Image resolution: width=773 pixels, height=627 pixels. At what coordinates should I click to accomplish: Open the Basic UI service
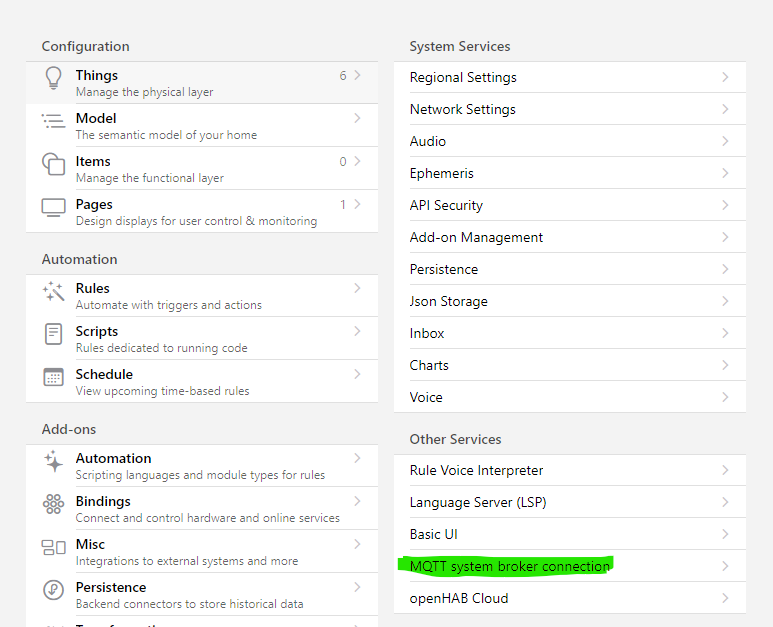point(433,534)
